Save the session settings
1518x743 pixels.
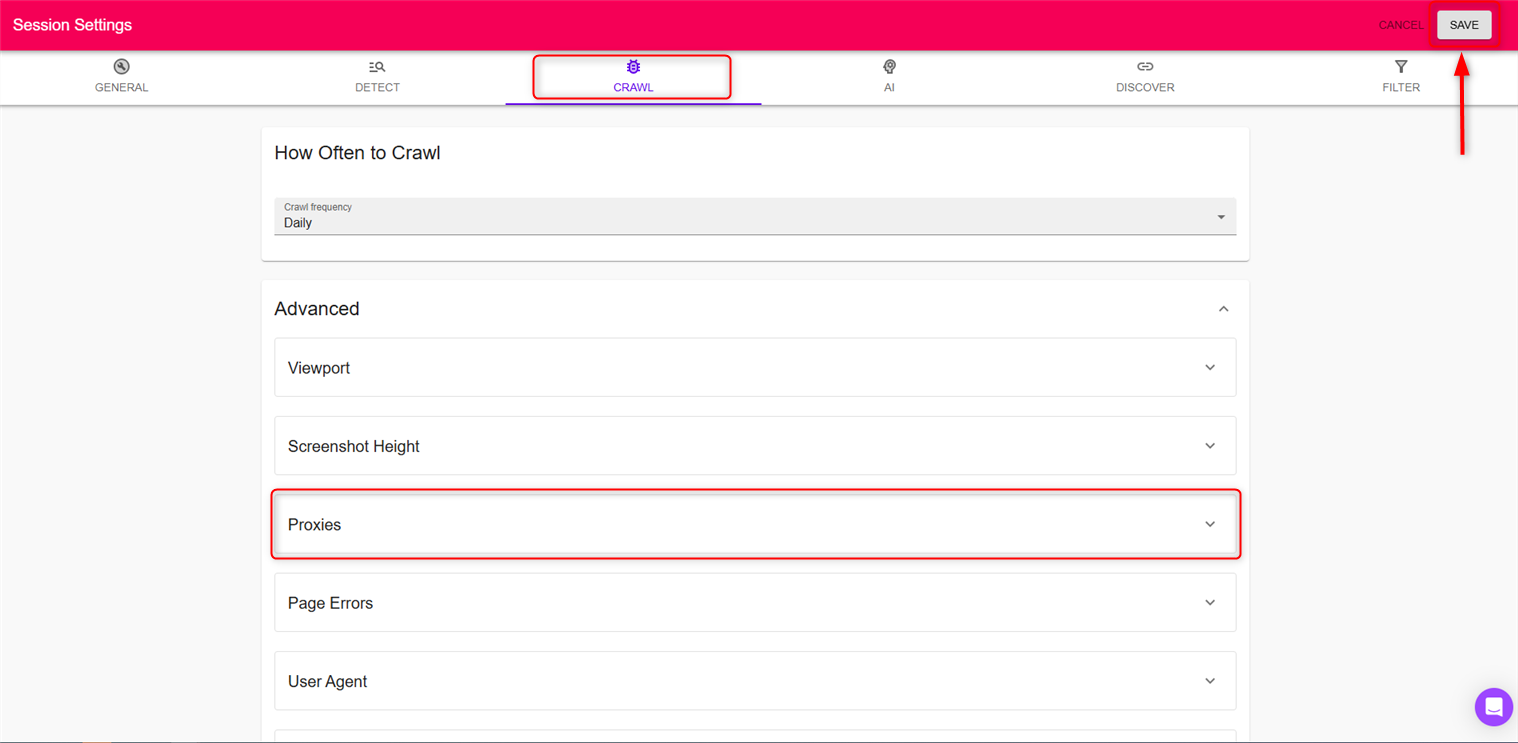[1464, 25]
